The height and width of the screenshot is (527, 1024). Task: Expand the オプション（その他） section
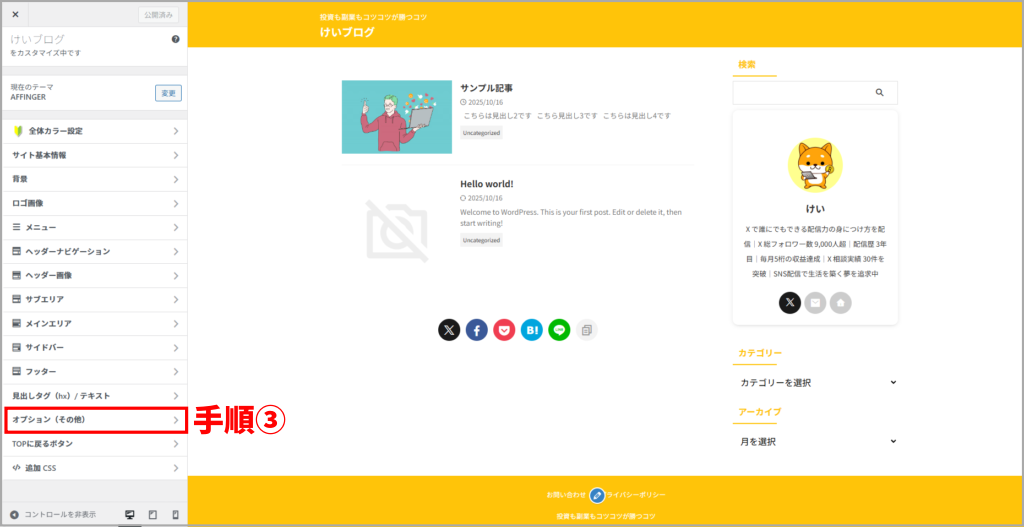[95, 420]
